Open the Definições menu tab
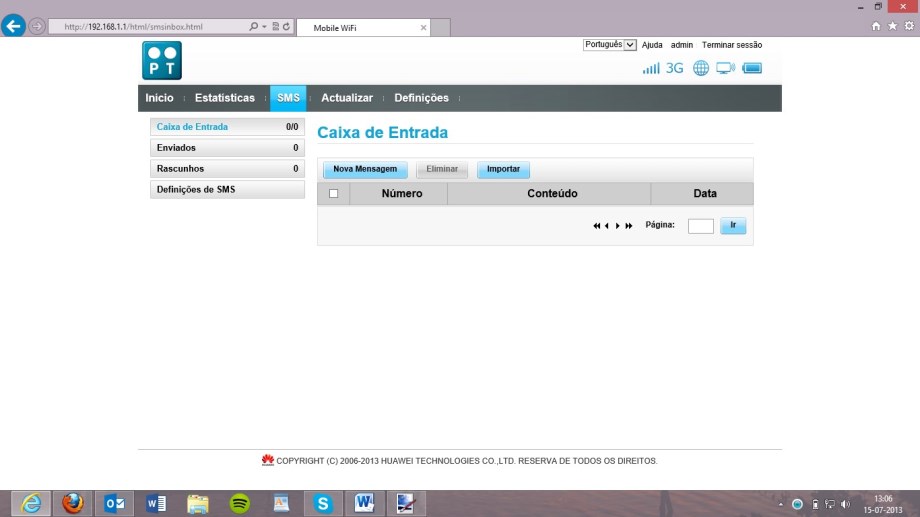The image size is (920, 517). (421, 98)
